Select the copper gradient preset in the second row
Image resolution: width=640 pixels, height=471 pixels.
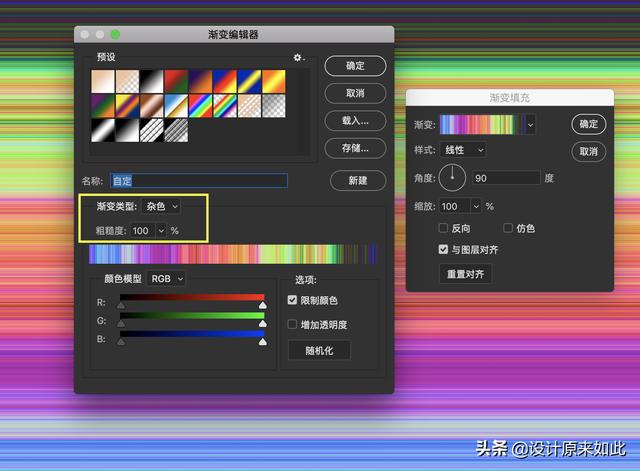point(151,106)
